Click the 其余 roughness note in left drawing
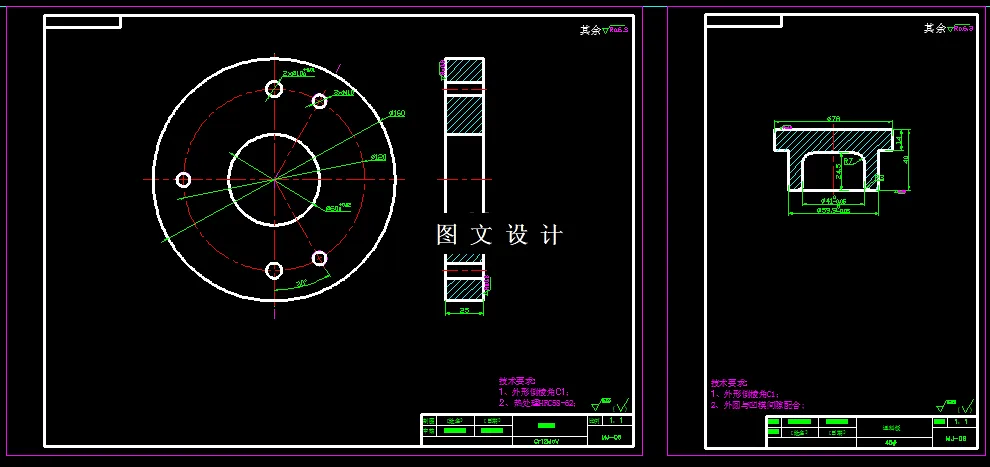The height and width of the screenshot is (467, 990). [605, 30]
